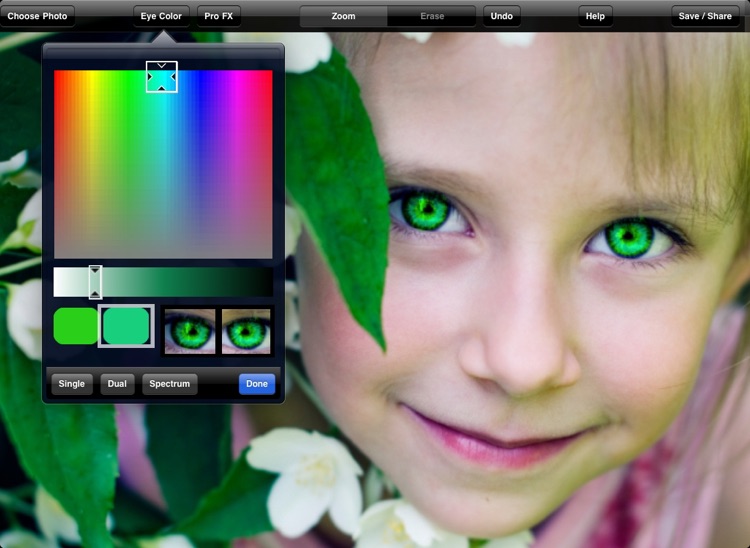
Task: Click the hue picker crosshair handle
Action: pos(162,77)
